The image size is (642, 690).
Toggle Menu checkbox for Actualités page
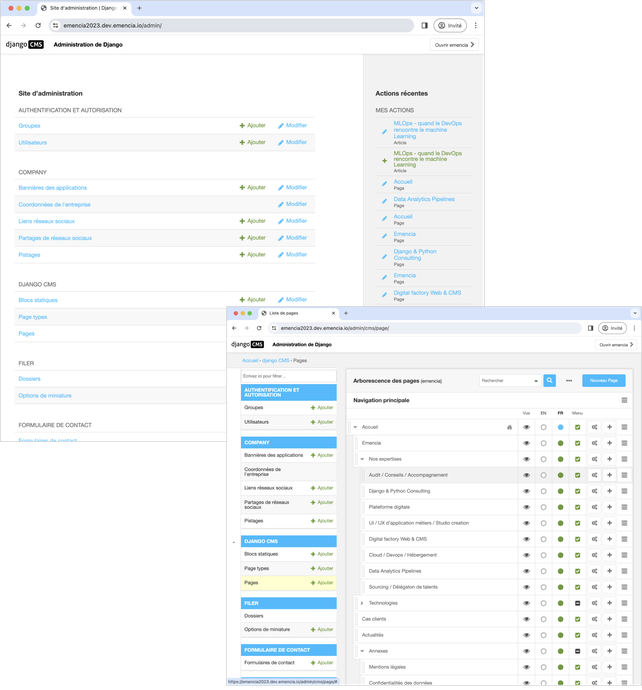[577, 635]
